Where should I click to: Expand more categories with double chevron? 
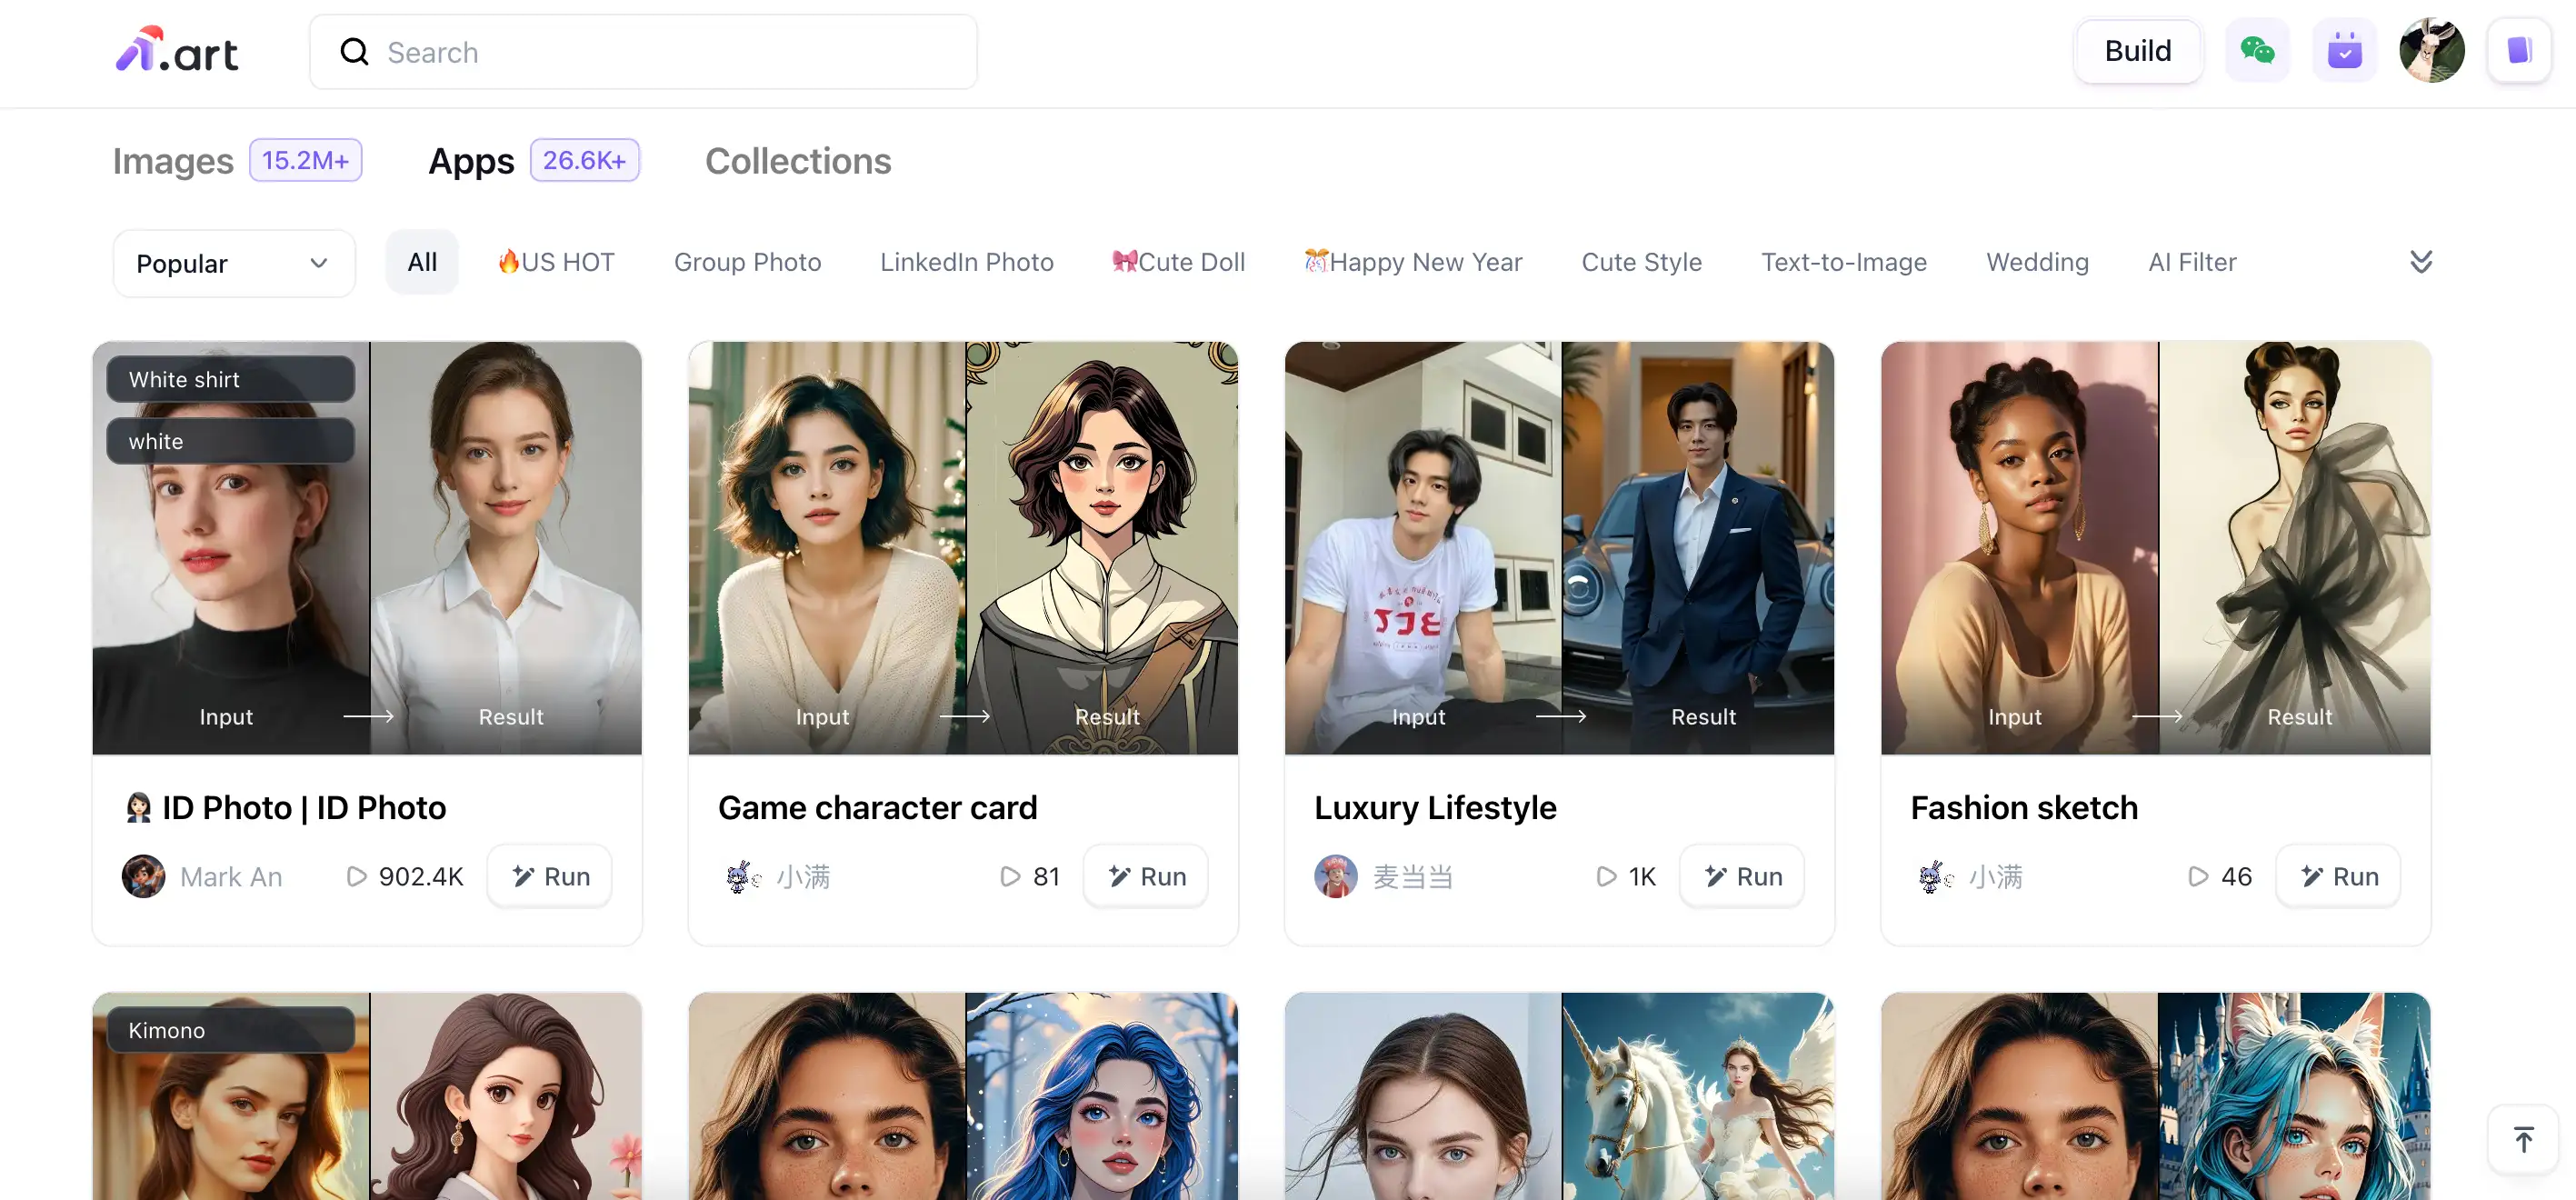[x=2420, y=262]
